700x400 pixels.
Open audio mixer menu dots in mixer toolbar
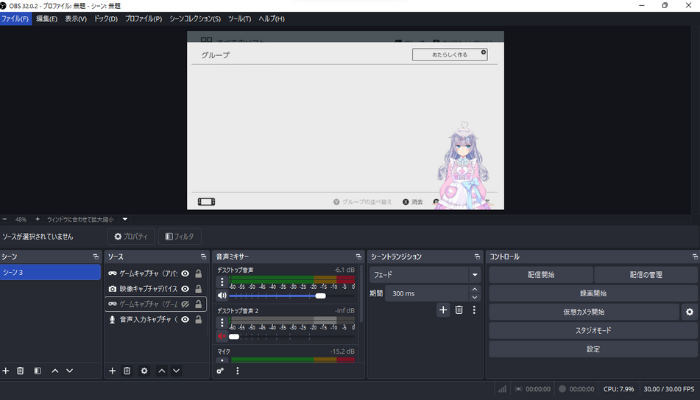point(238,371)
